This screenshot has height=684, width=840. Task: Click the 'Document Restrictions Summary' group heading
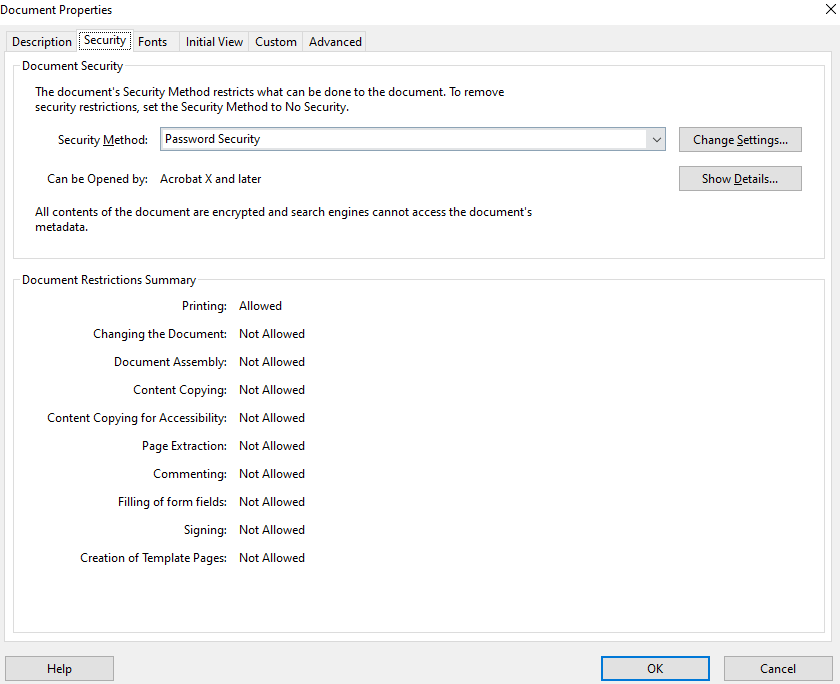(109, 280)
